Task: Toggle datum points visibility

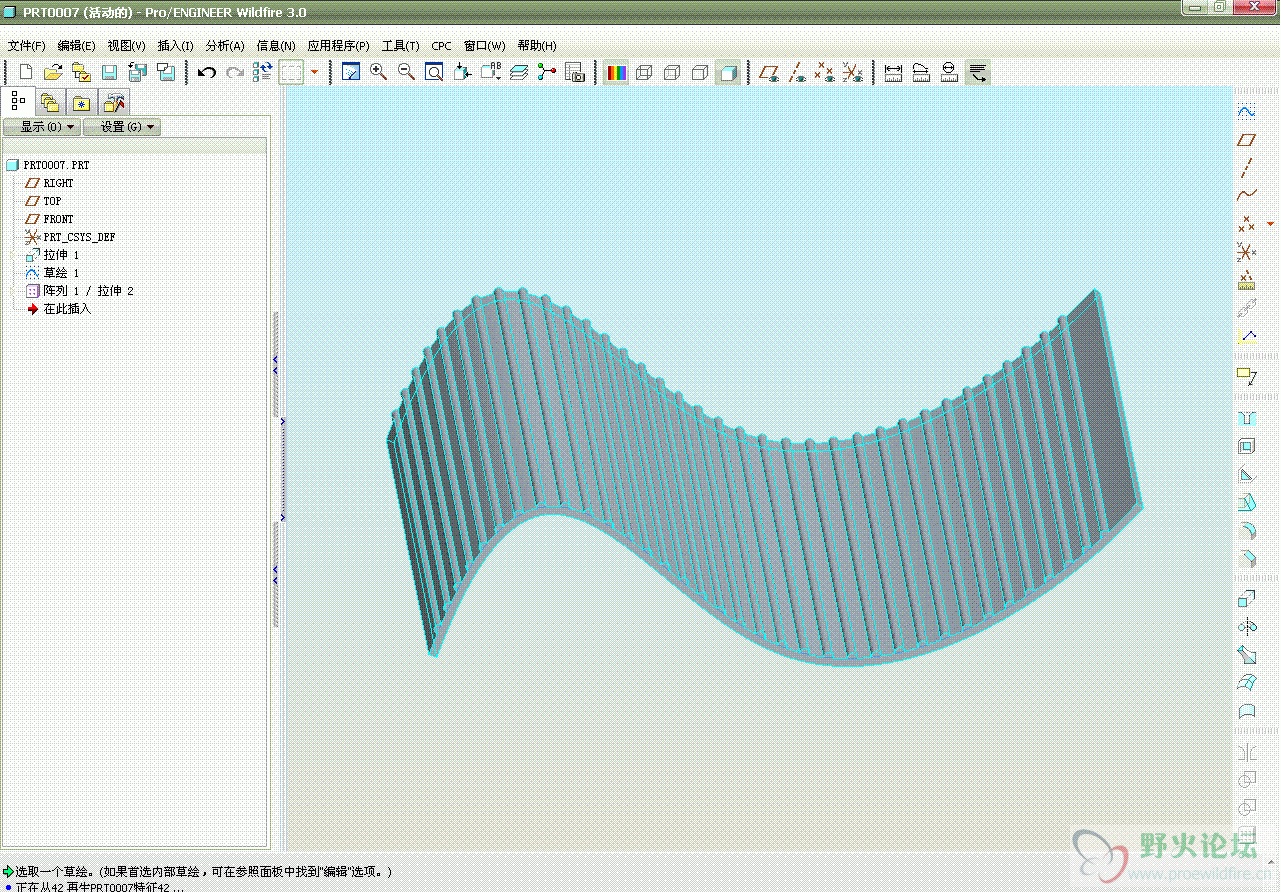Action: [x=824, y=72]
